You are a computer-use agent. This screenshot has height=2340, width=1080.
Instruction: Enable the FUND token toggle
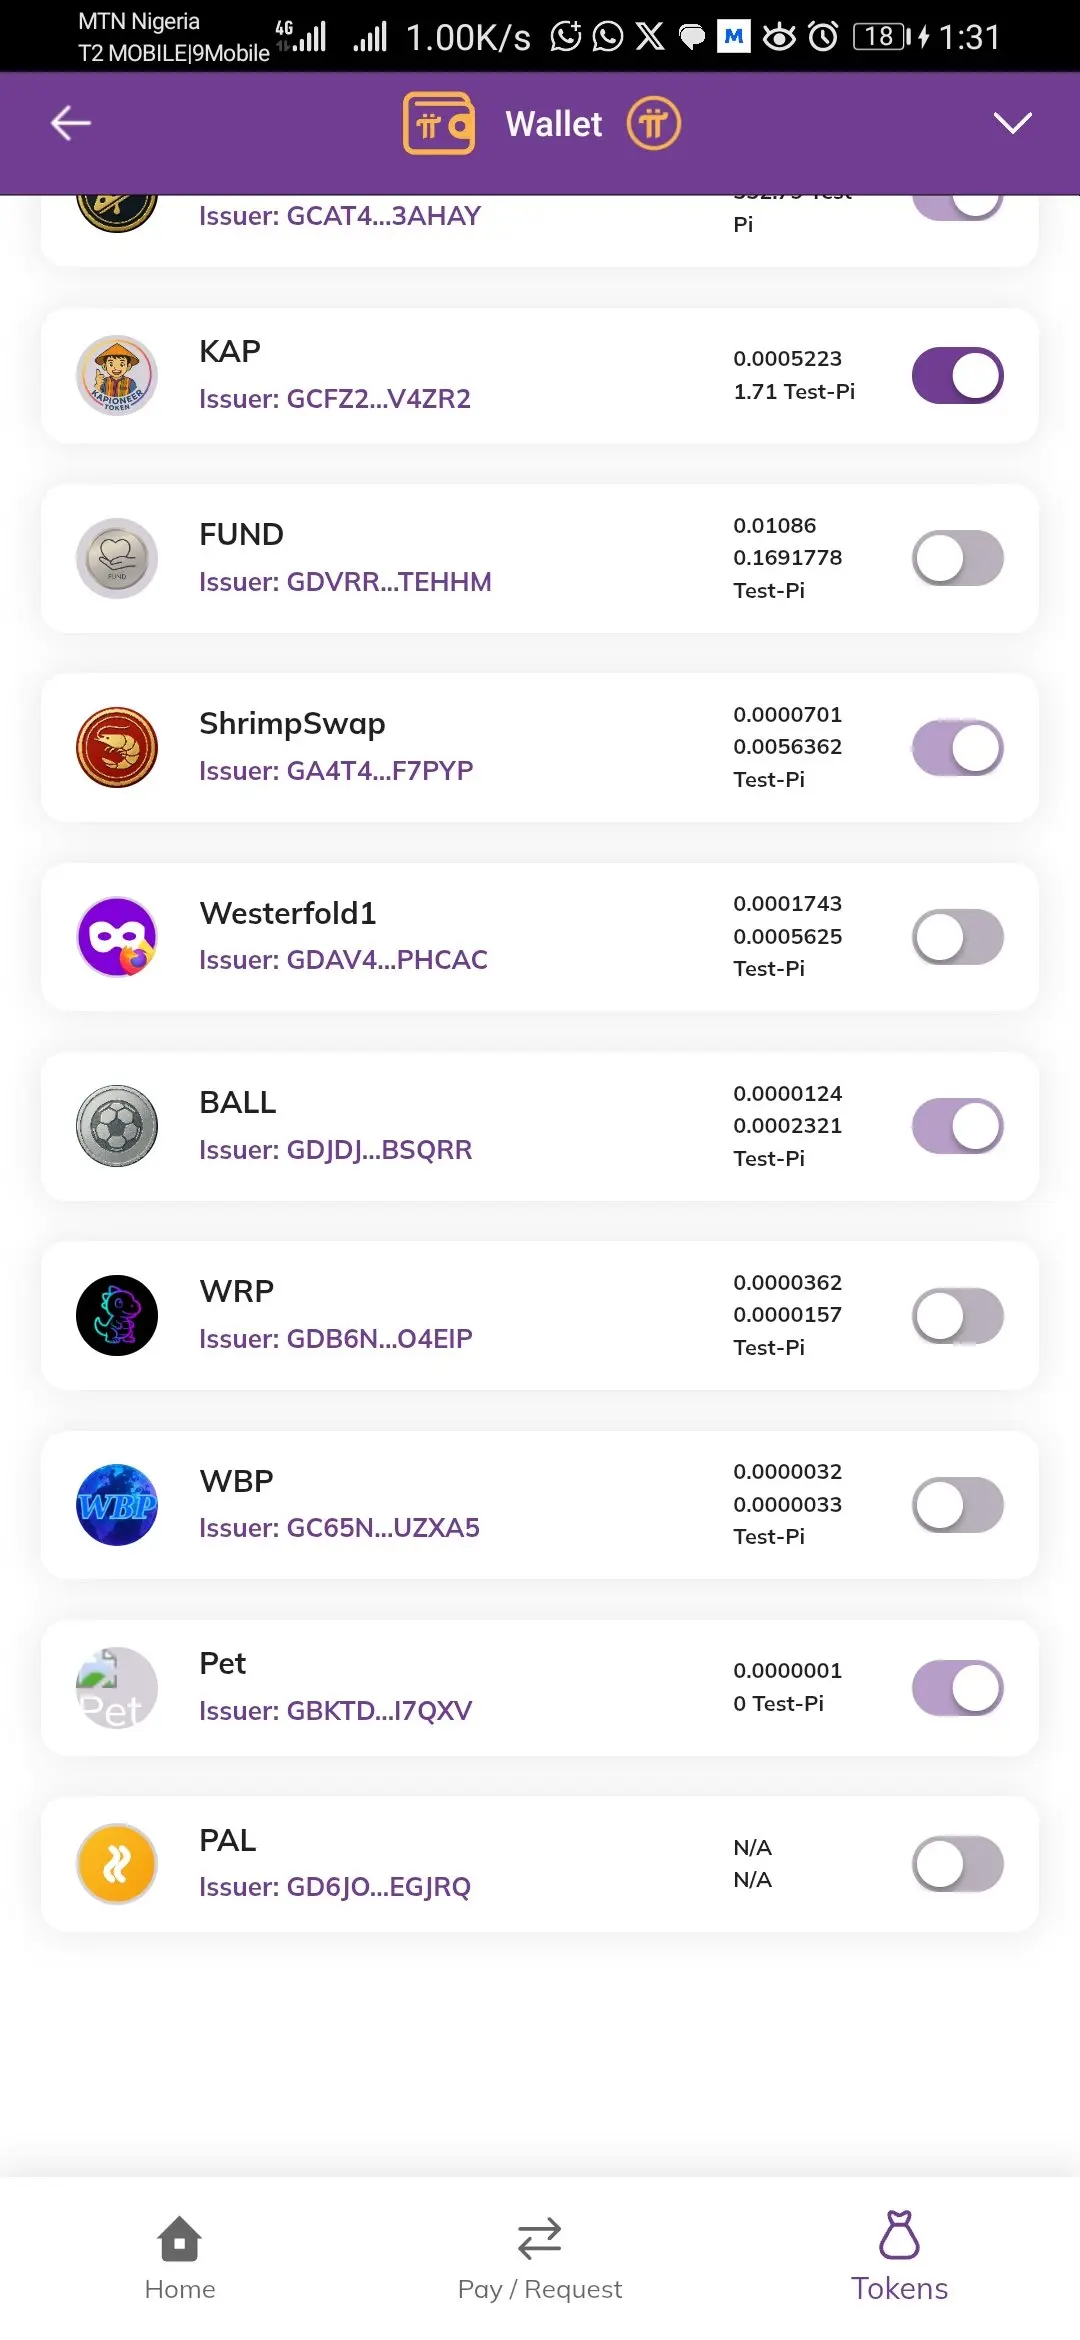point(957,558)
